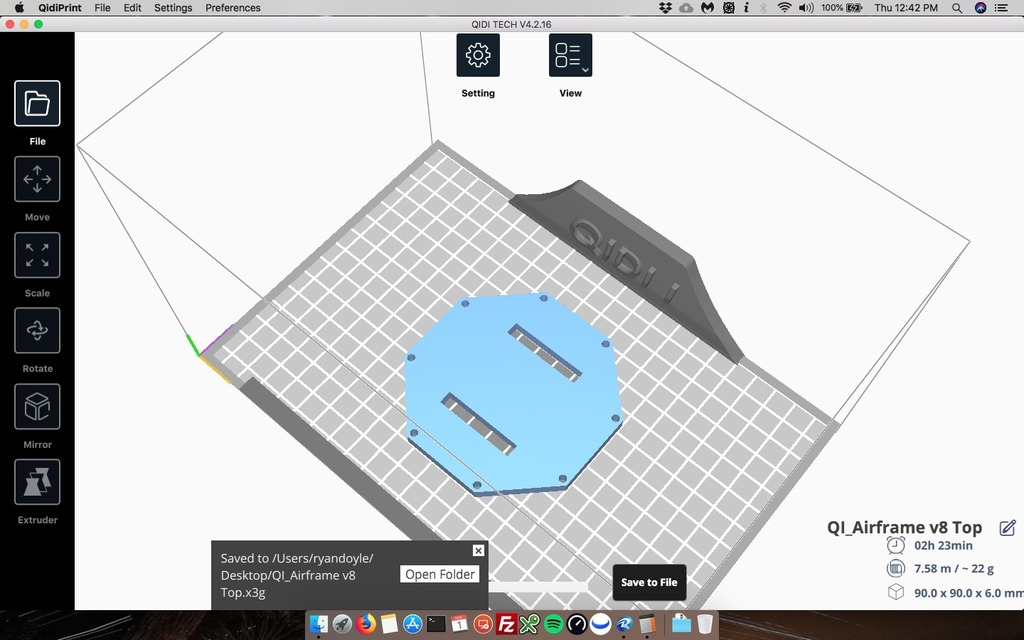Activate the Rotate tool
Image resolution: width=1024 pixels, height=640 pixels.
[37, 331]
